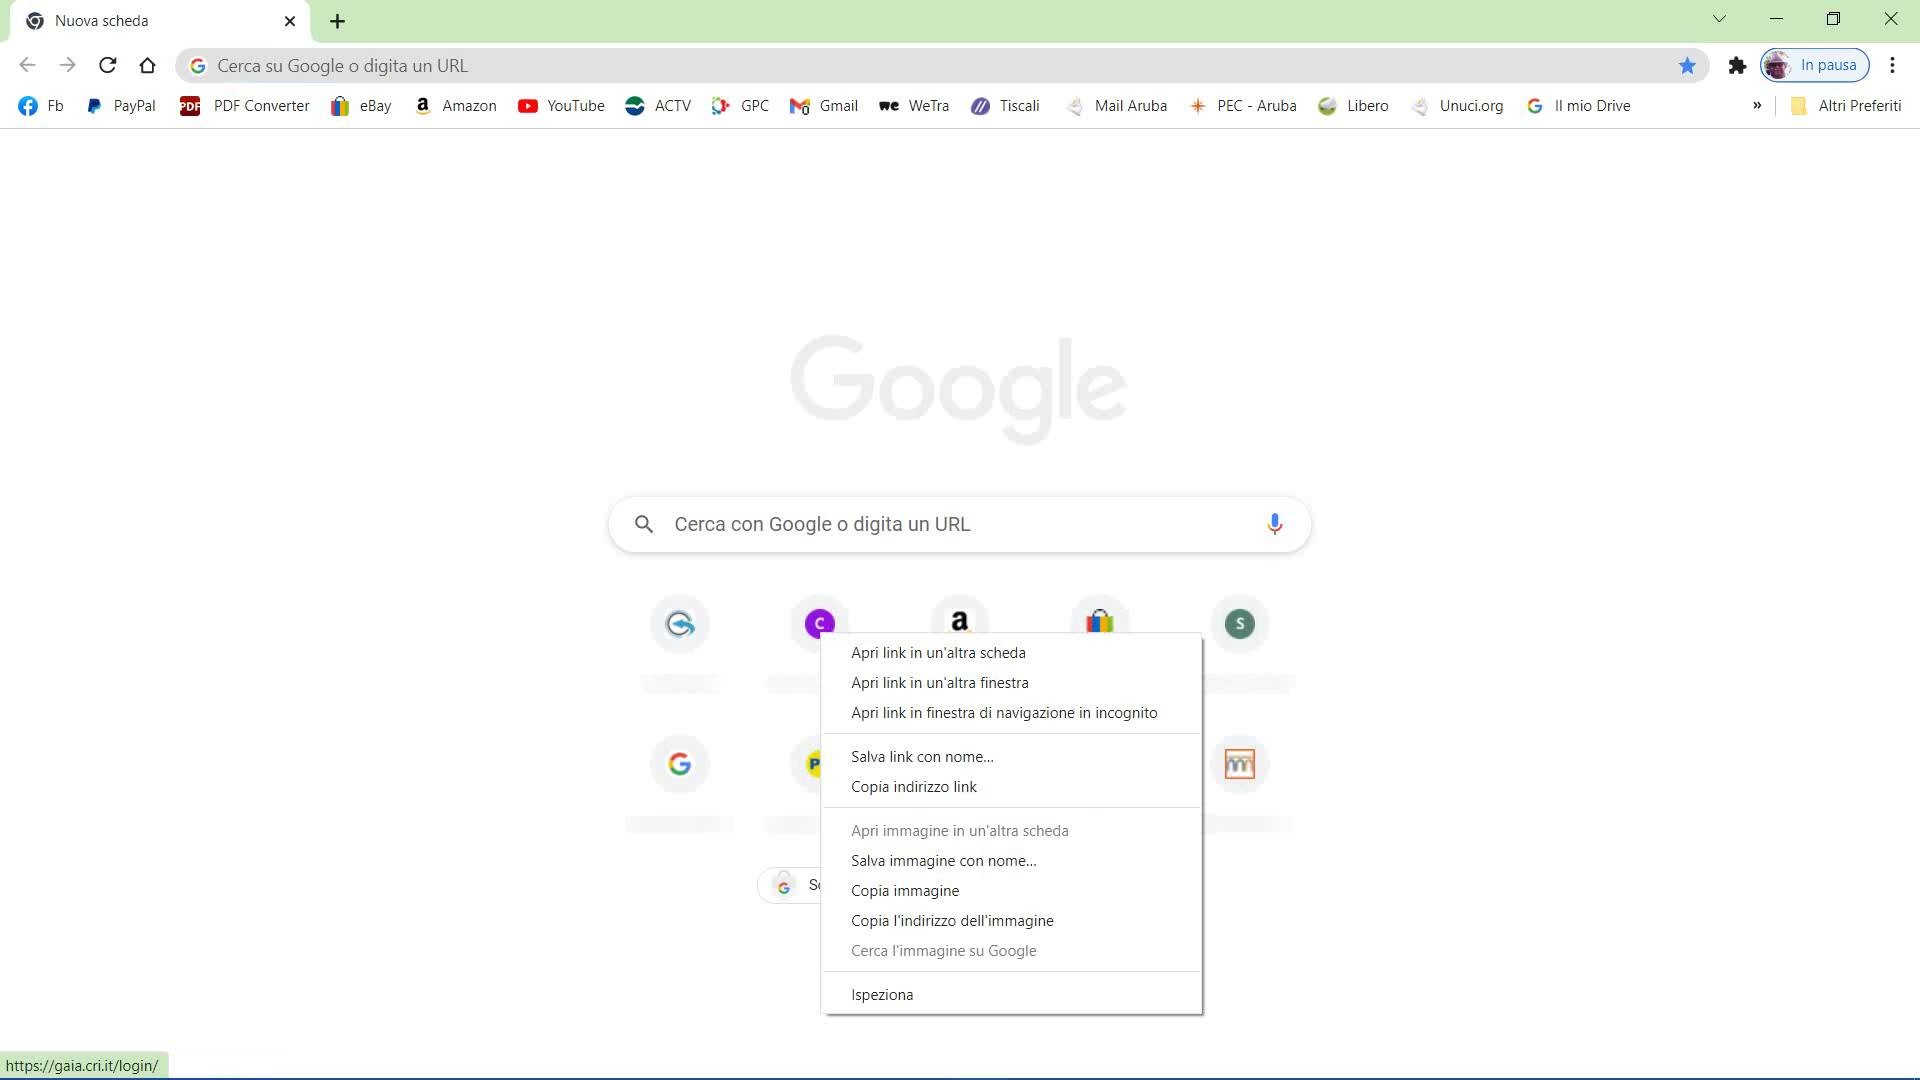Select Salva immagine con nome...
The image size is (1920, 1080).
[1011, 861]
